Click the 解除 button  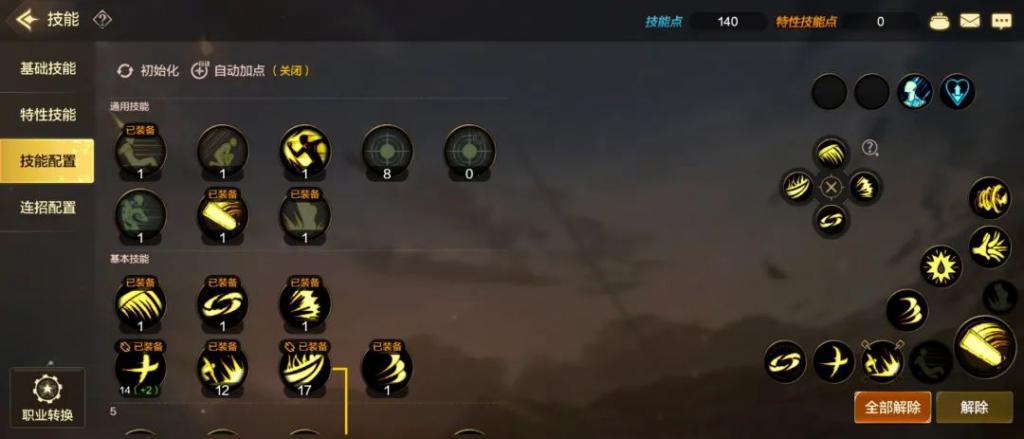[974, 408]
